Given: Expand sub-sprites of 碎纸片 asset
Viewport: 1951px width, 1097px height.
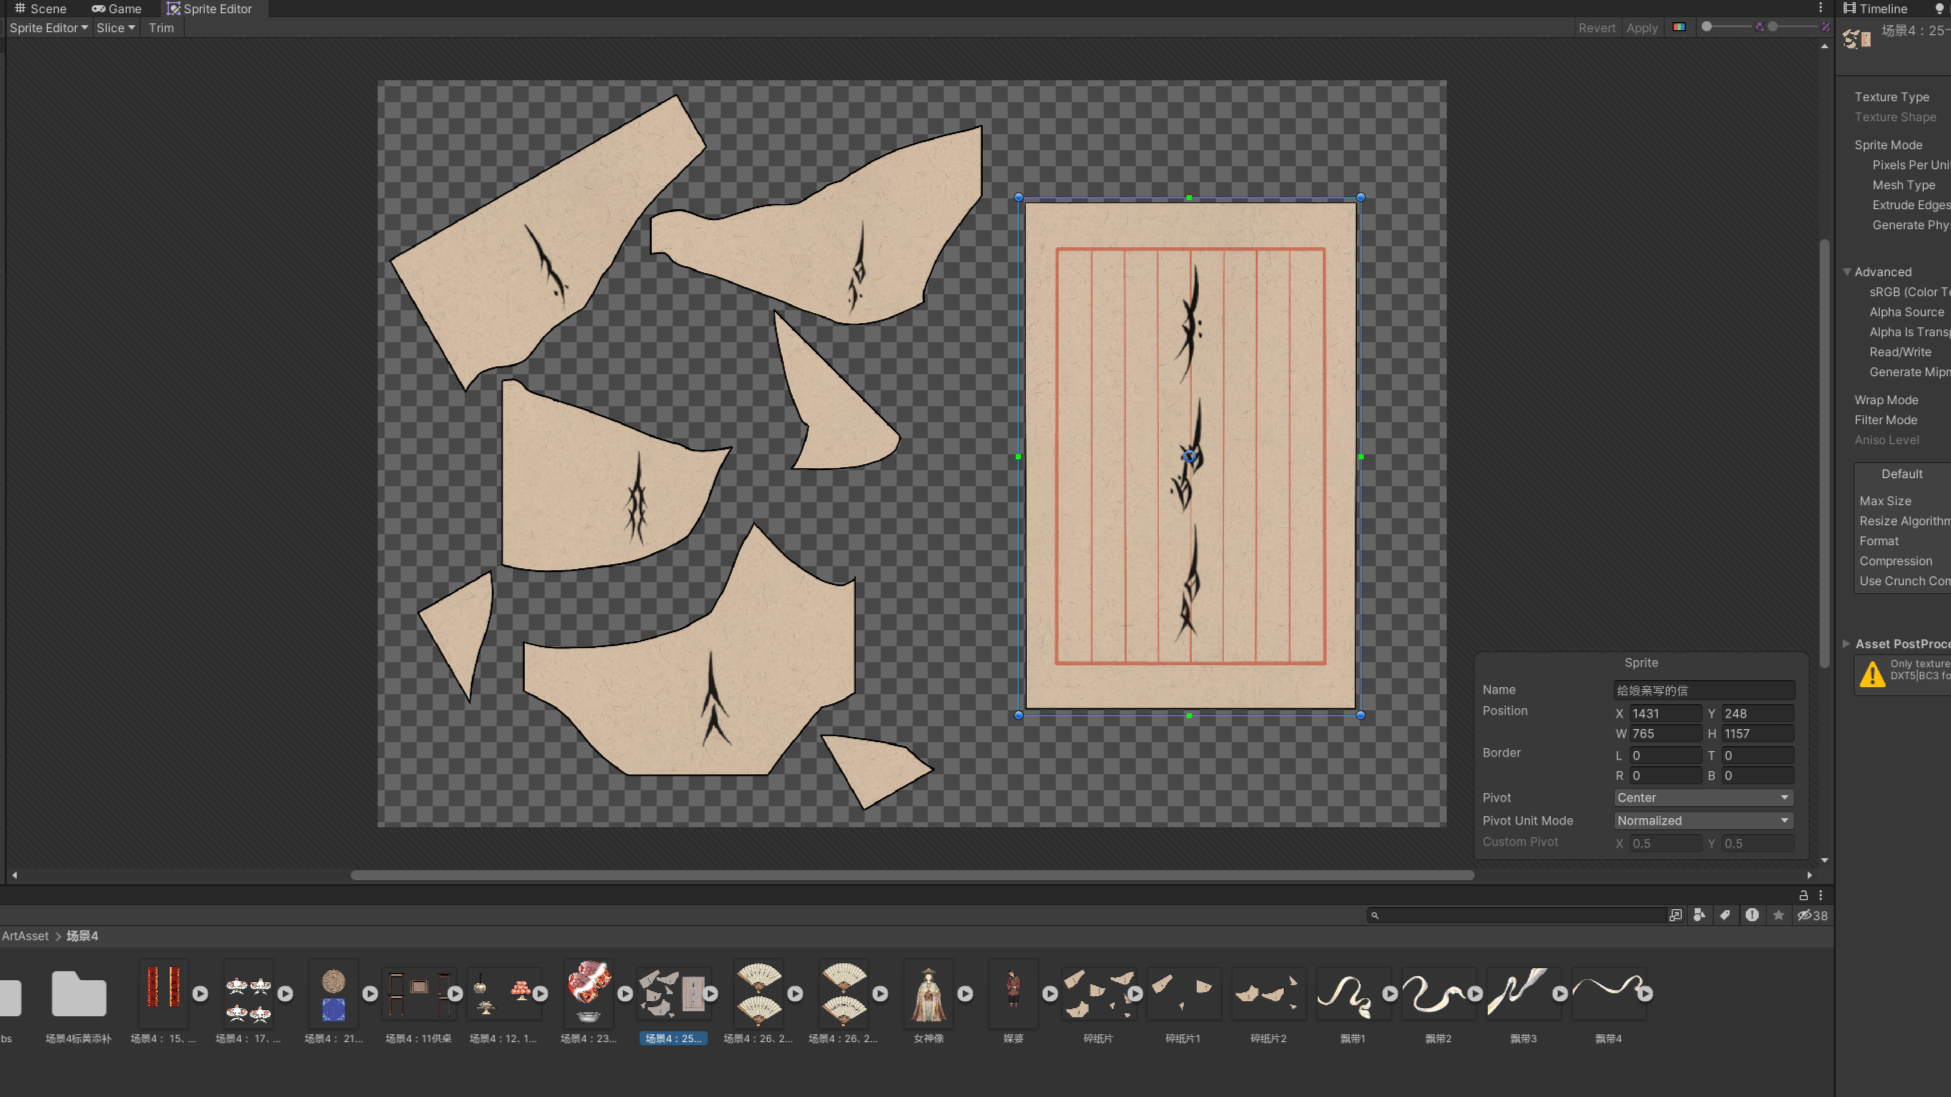Looking at the screenshot, I should (x=1135, y=993).
